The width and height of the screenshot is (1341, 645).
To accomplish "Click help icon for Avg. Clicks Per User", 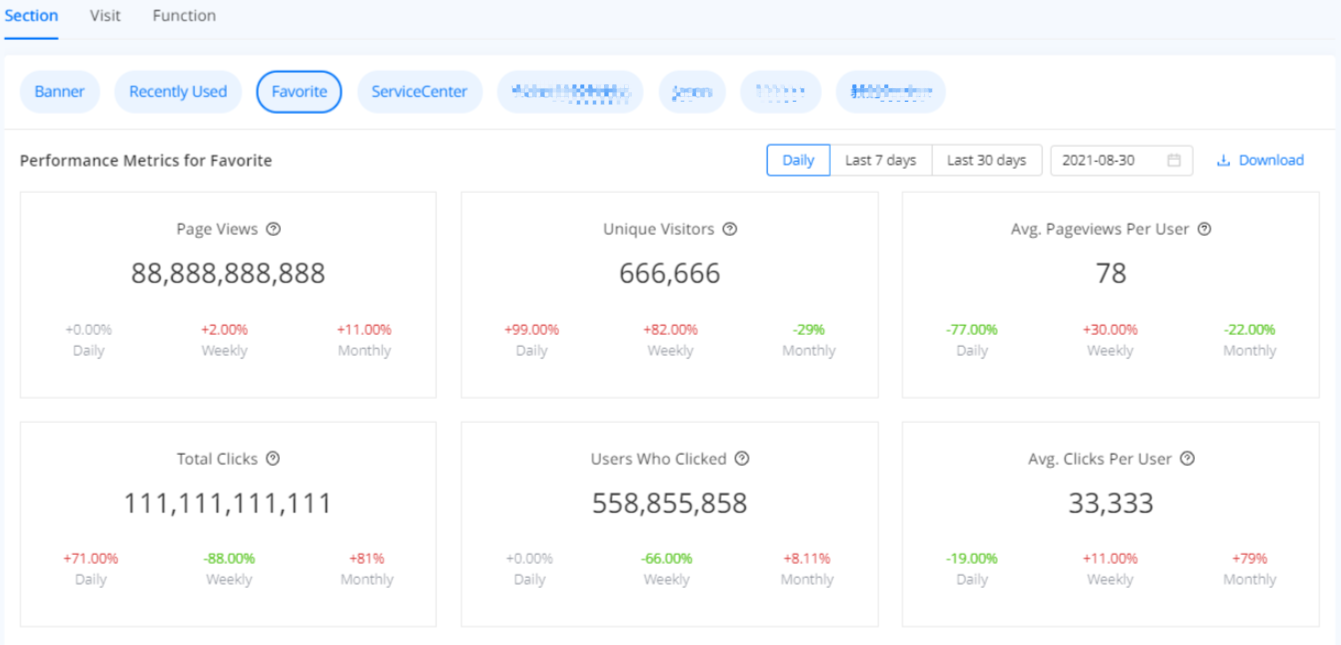I will pos(1187,459).
